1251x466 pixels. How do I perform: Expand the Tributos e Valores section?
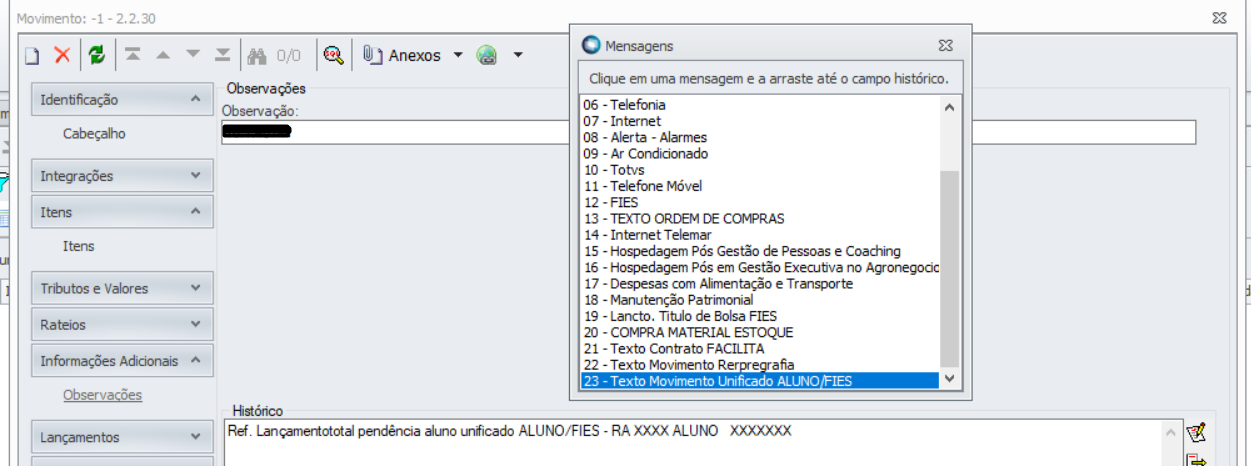(195, 289)
